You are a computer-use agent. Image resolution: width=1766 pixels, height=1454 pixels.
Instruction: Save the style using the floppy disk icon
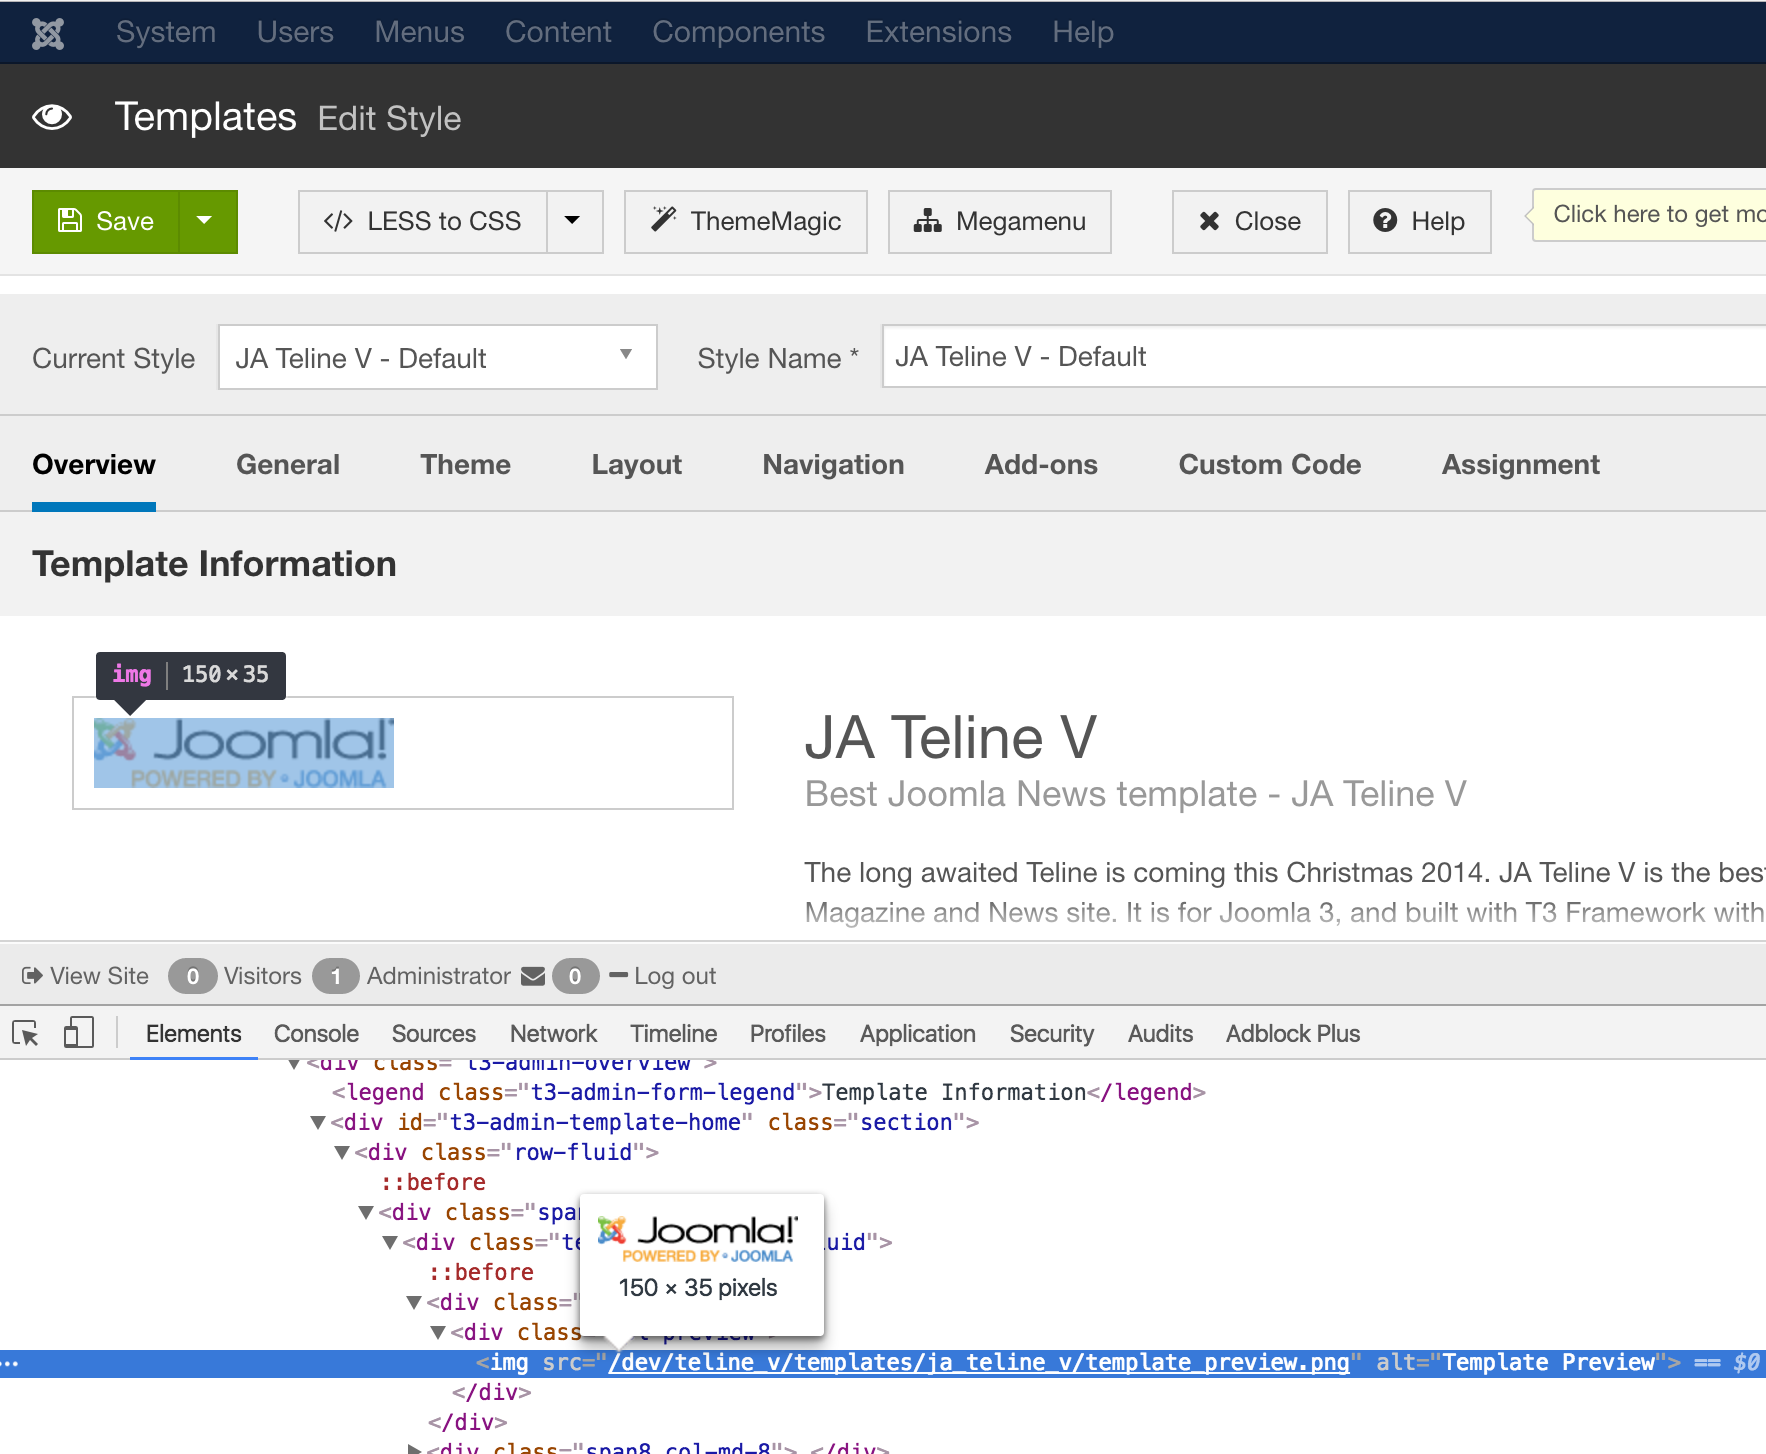click(68, 221)
